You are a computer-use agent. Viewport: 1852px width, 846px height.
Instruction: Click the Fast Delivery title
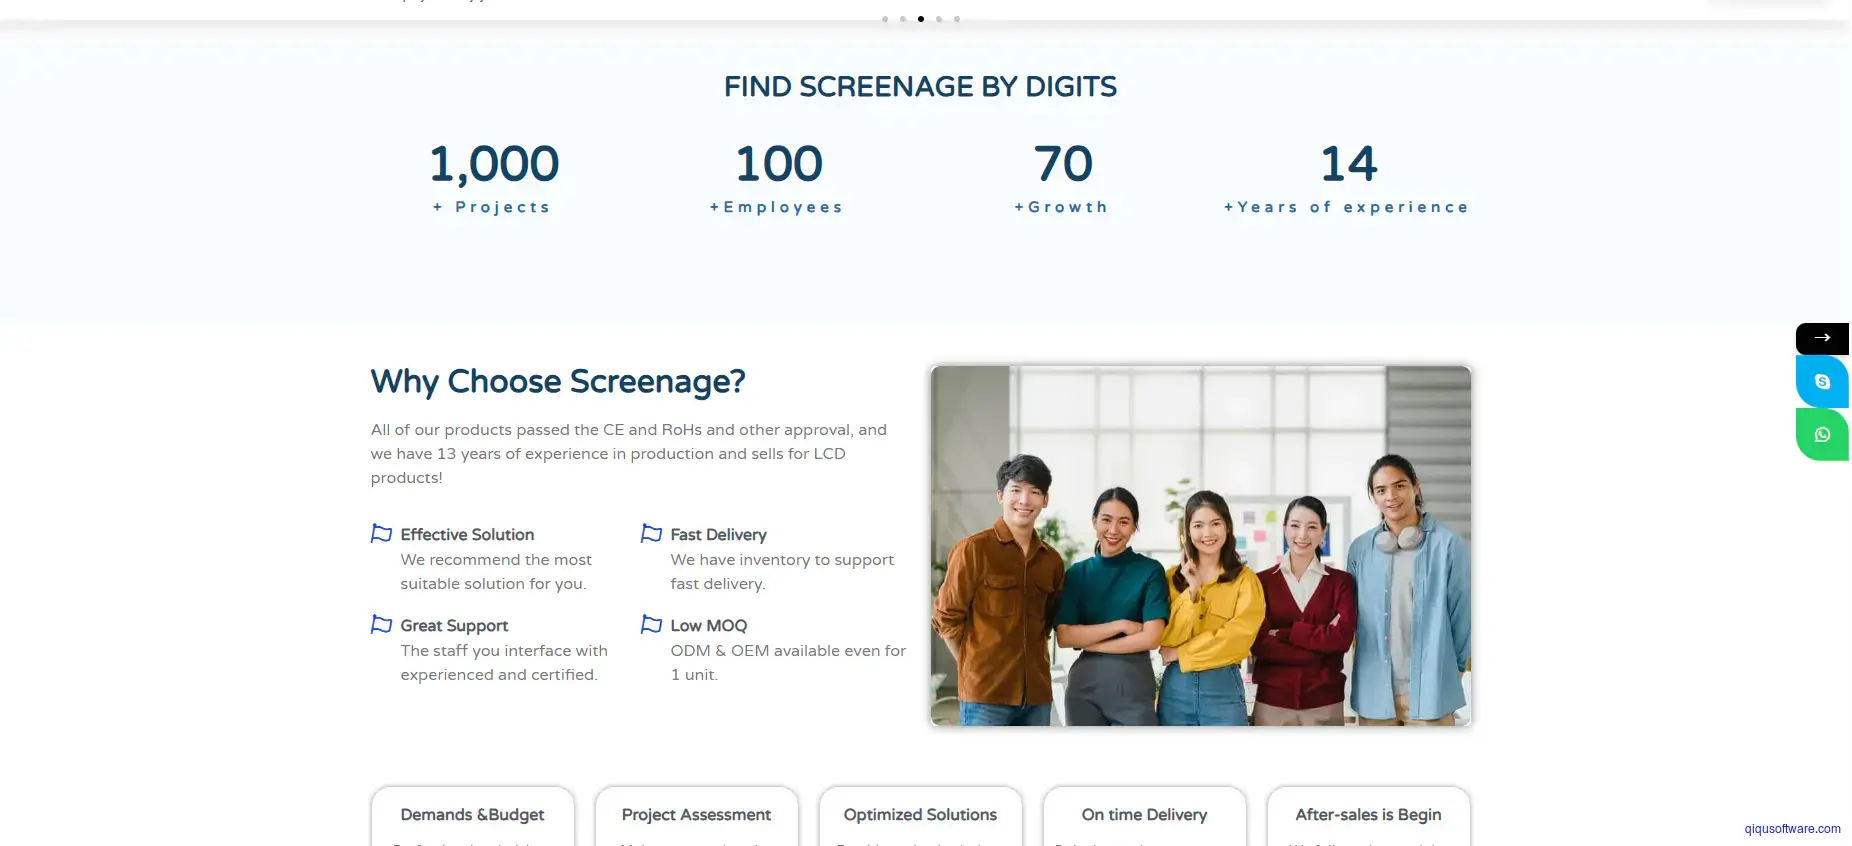pyautogui.click(x=718, y=535)
